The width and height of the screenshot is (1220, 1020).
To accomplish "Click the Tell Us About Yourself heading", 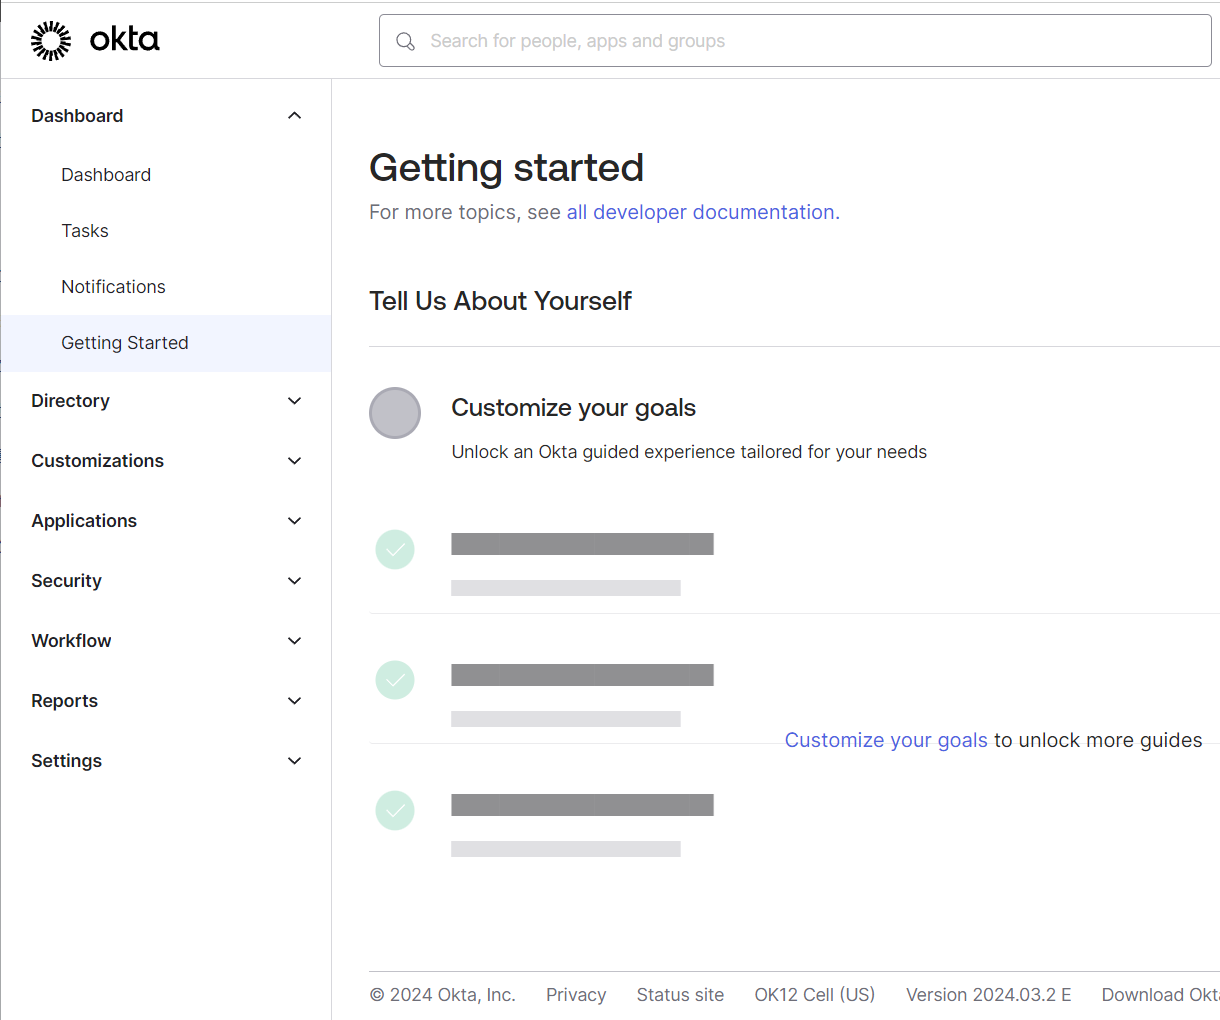I will click(500, 301).
